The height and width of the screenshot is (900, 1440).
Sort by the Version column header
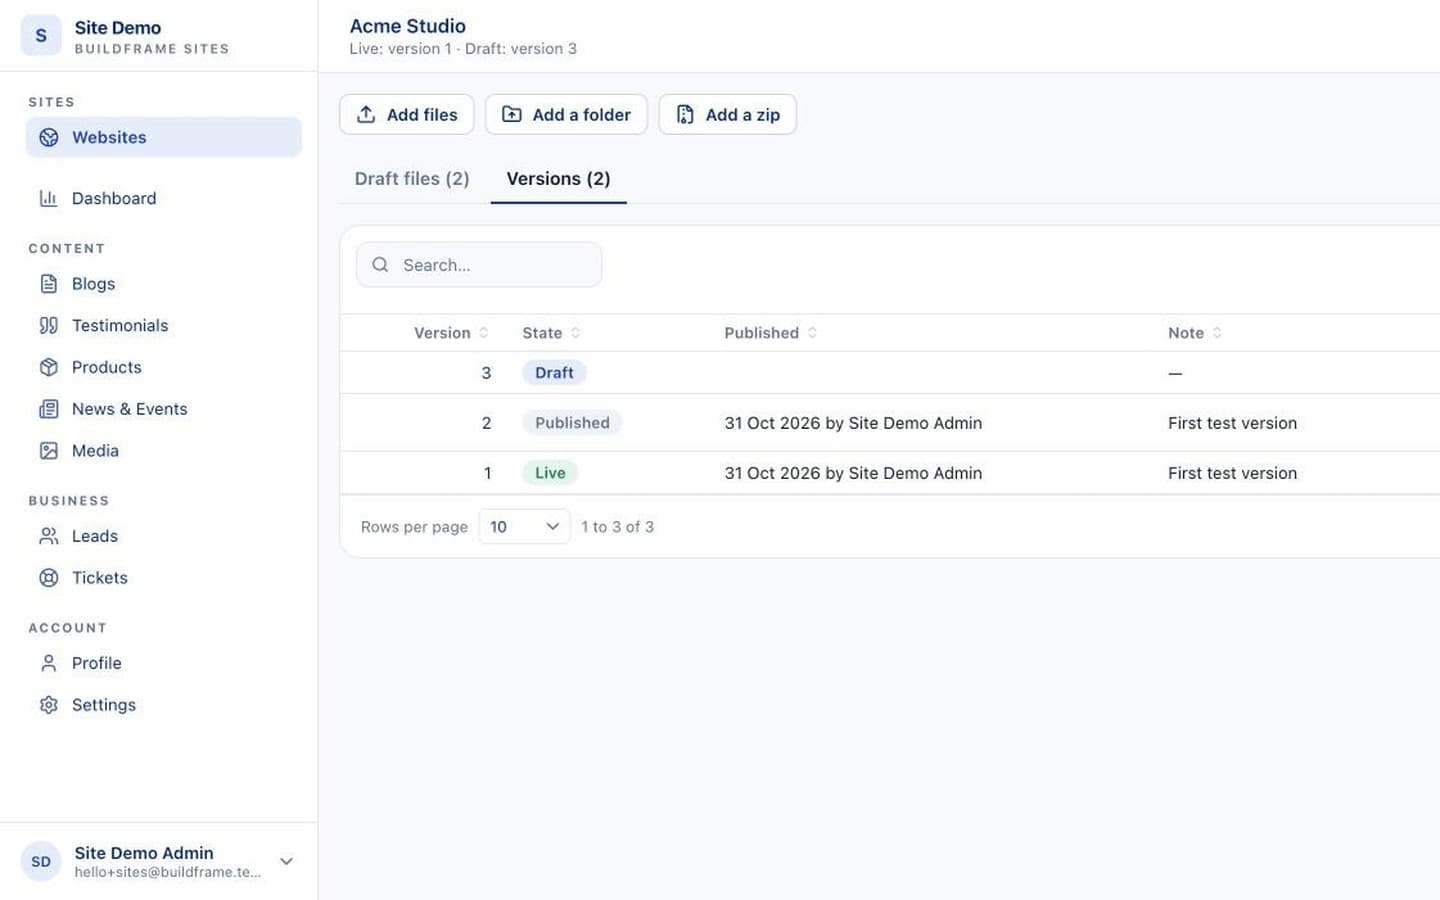click(451, 333)
